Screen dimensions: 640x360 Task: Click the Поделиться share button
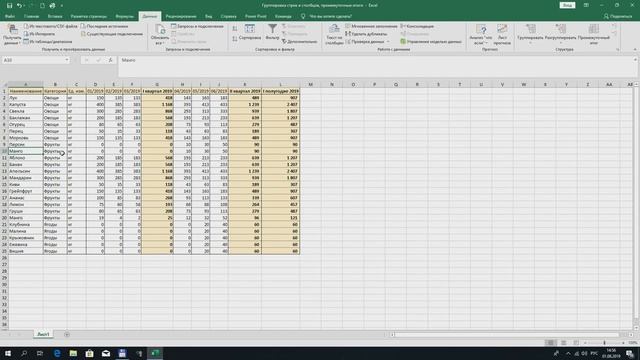pos(618,16)
